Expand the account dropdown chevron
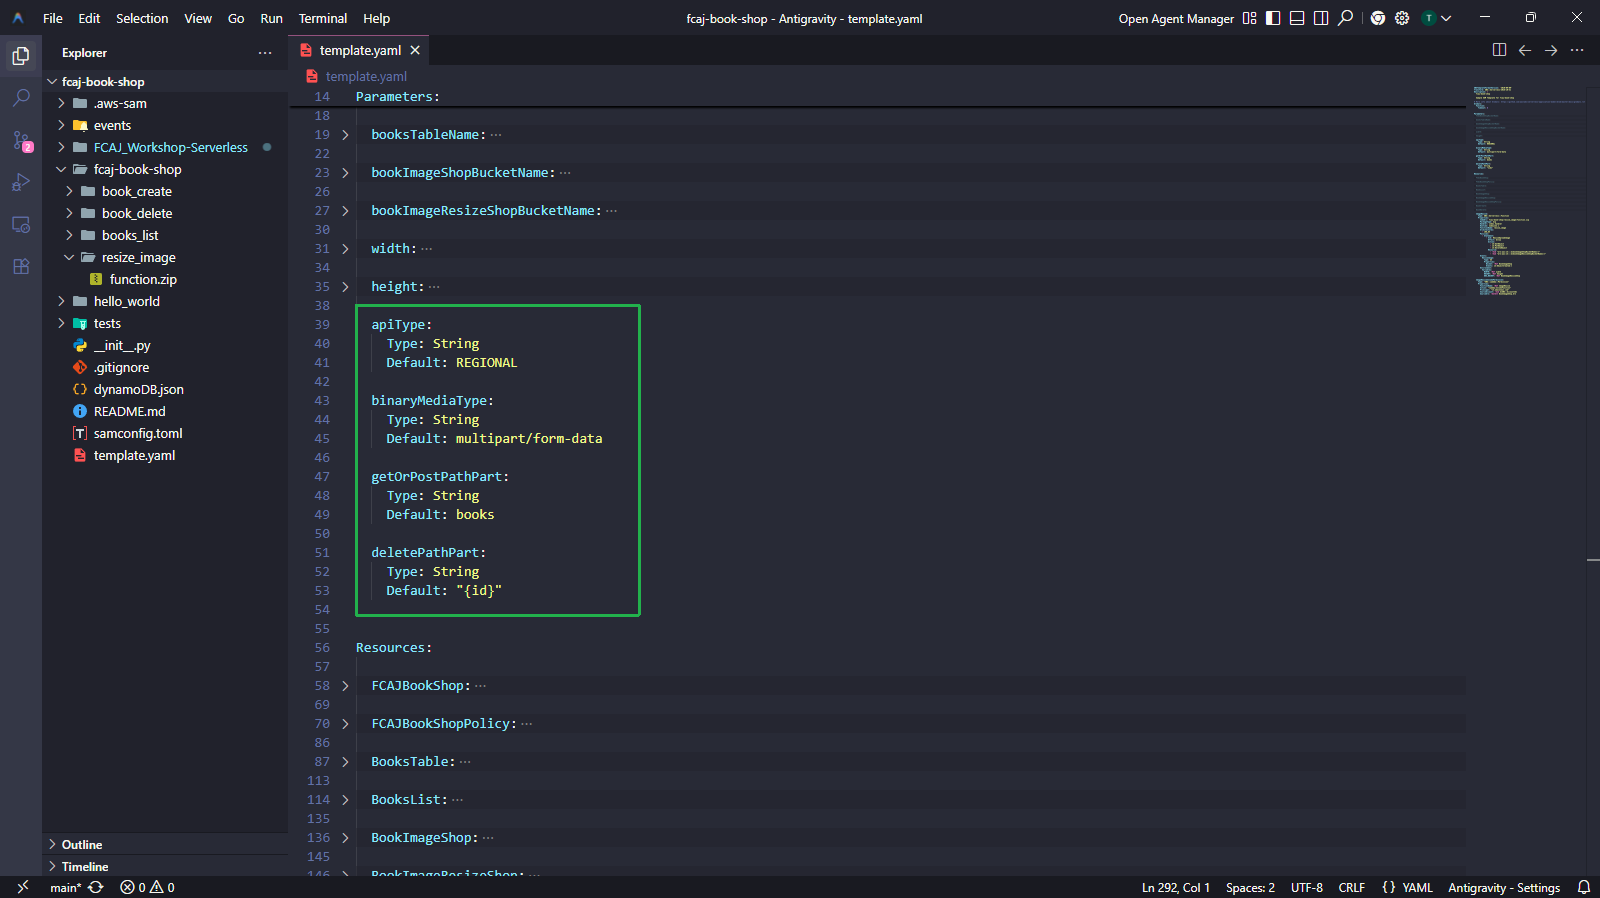Screen dimensions: 1600x898 click(1446, 18)
